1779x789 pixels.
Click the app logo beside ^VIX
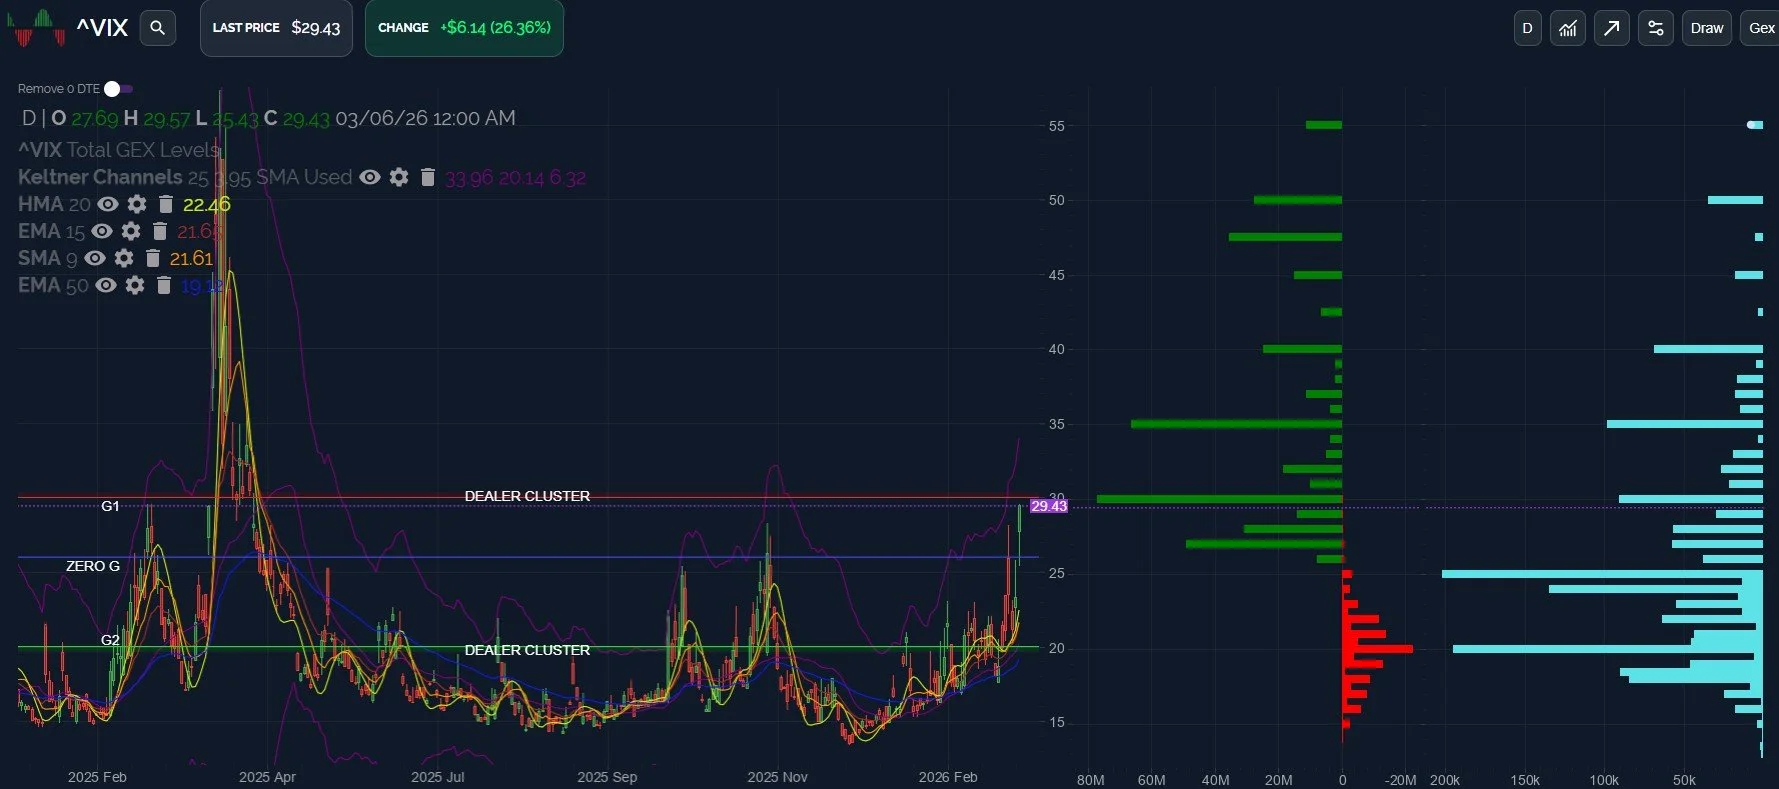[36, 28]
